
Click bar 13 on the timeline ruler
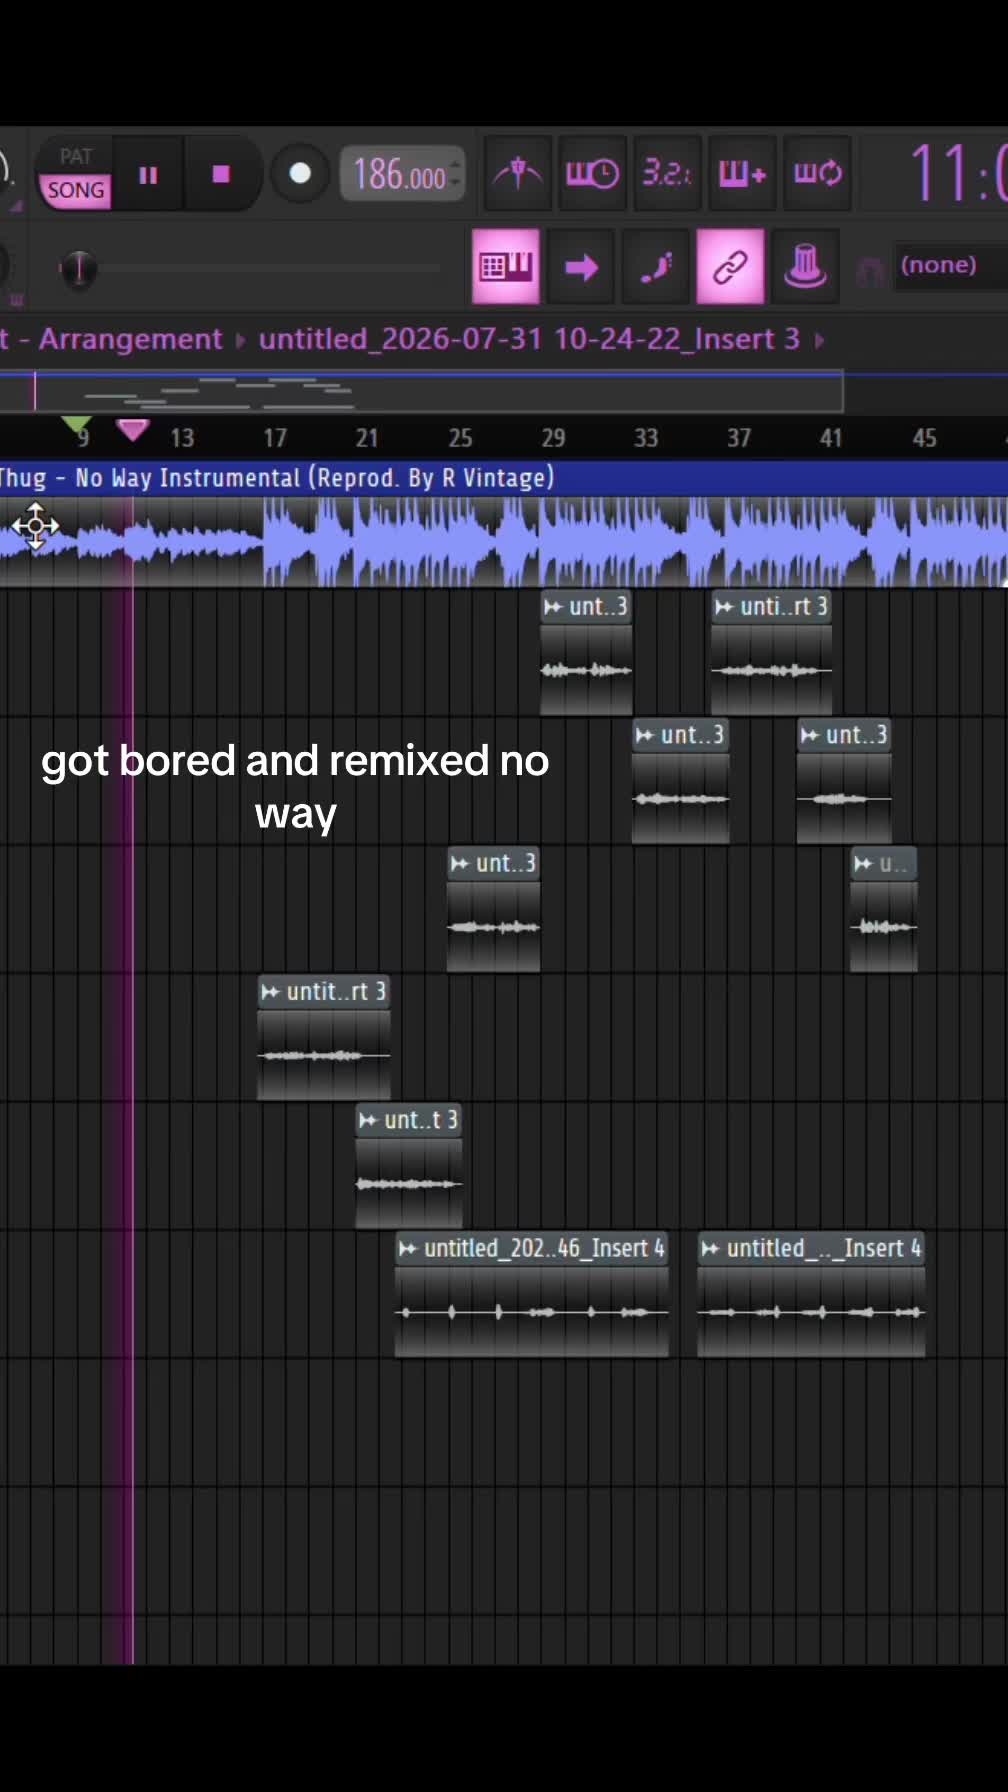click(x=182, y=438)
